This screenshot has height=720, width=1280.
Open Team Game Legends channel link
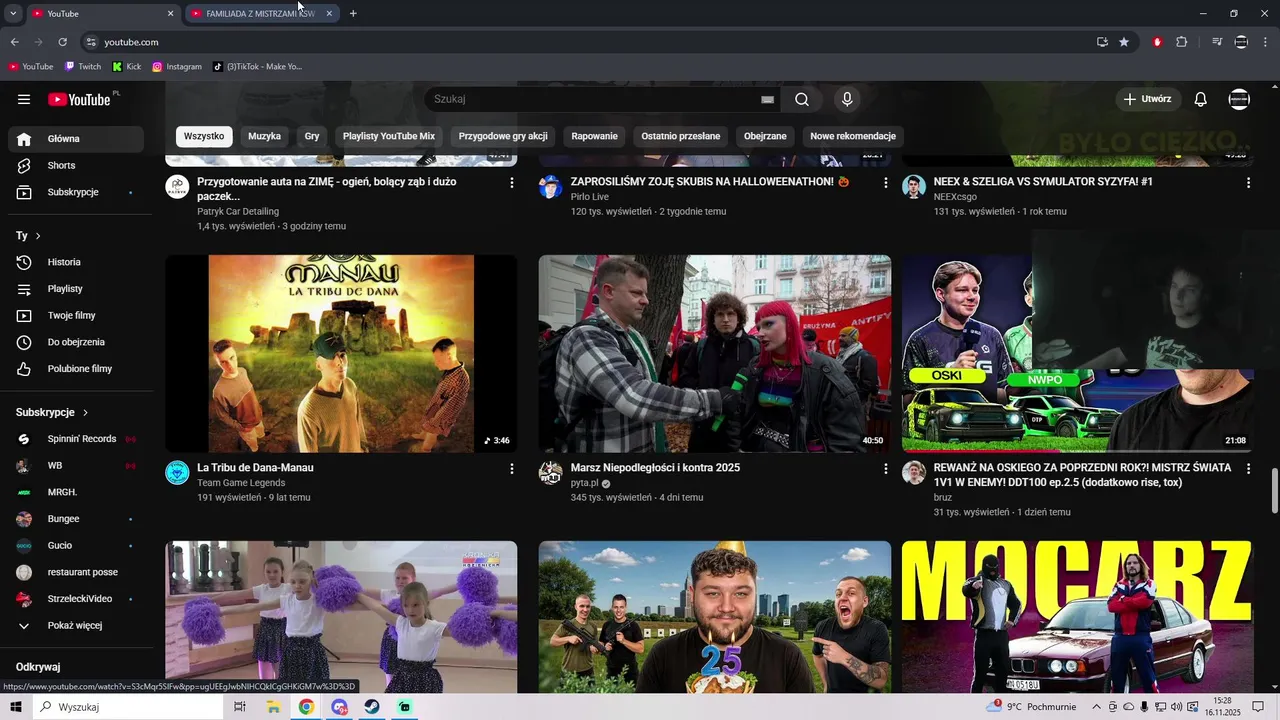pos(241,483)
